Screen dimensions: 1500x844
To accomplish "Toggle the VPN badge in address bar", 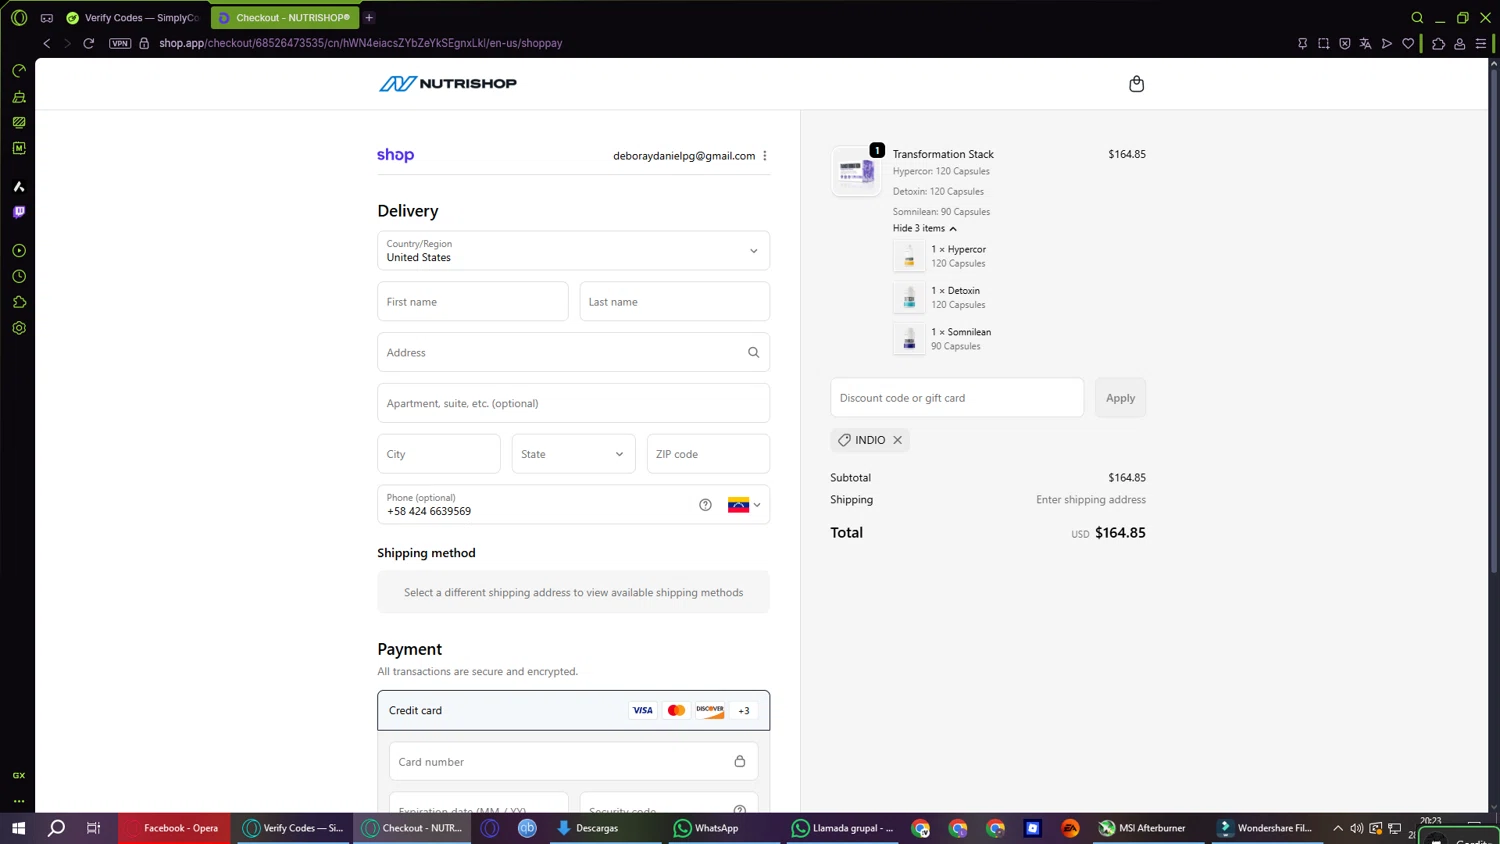I will [x=120, y=43].
